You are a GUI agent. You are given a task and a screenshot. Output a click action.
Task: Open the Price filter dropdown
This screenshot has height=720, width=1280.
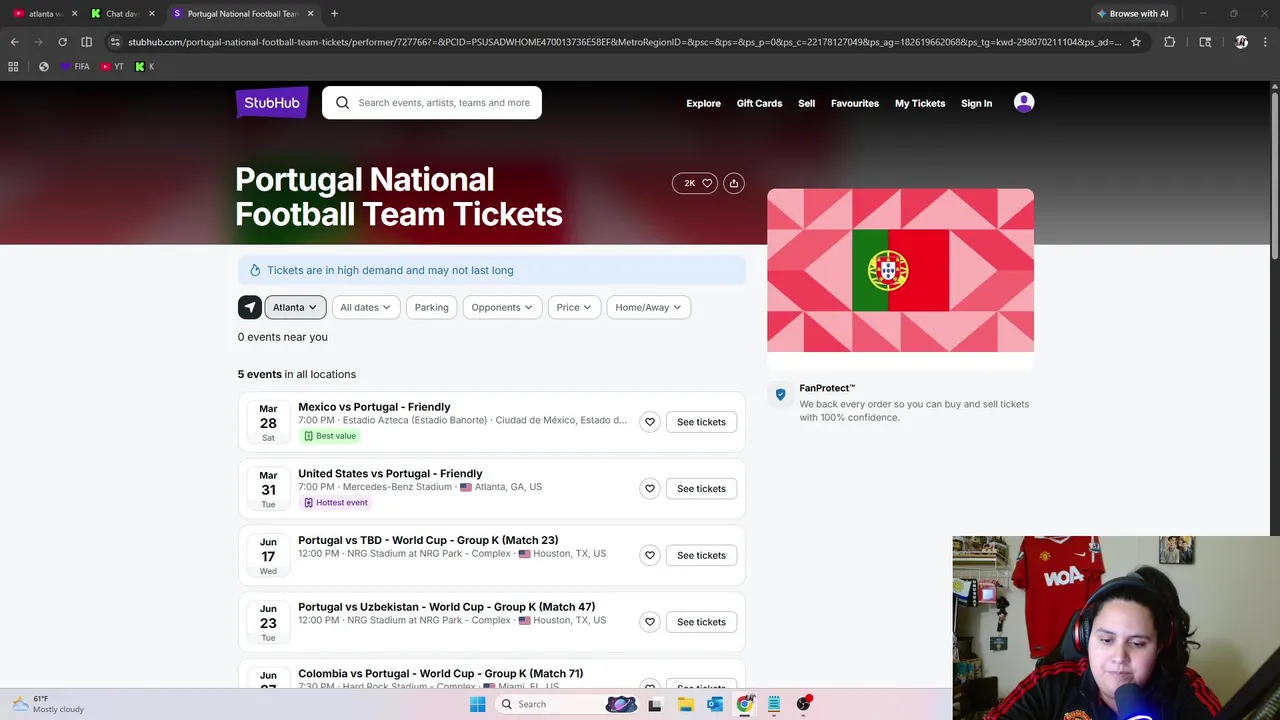[574, 307]
